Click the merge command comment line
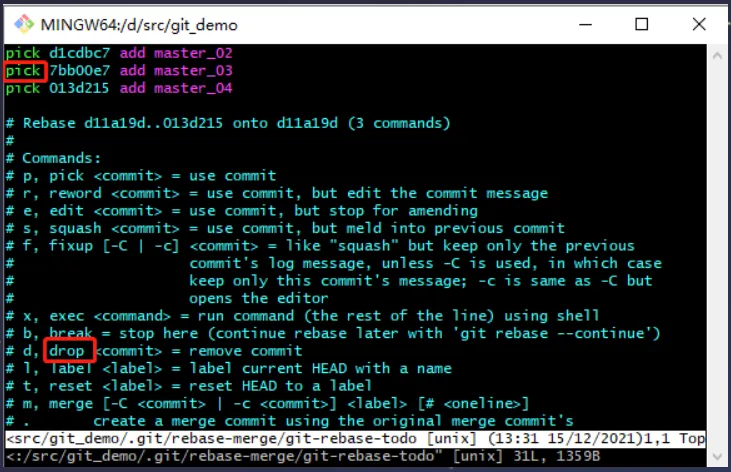 pyautogui.click(x=267, y=403)
